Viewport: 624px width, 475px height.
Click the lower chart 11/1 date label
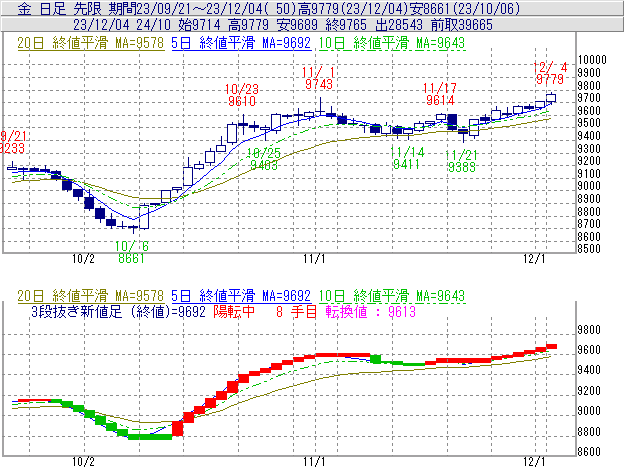(314, 461)
